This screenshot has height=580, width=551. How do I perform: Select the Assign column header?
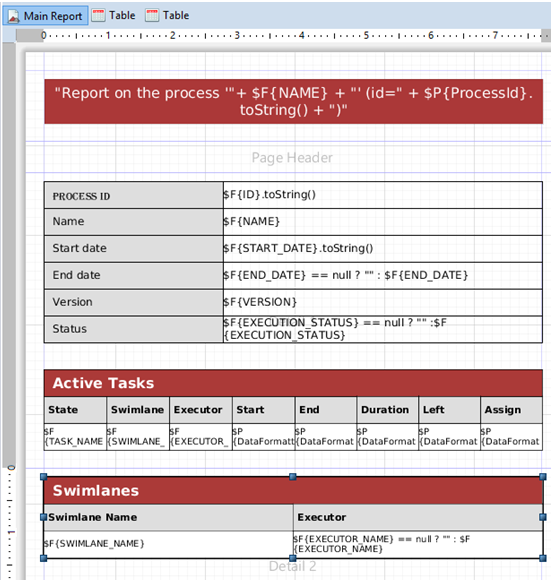pos(511,410)
